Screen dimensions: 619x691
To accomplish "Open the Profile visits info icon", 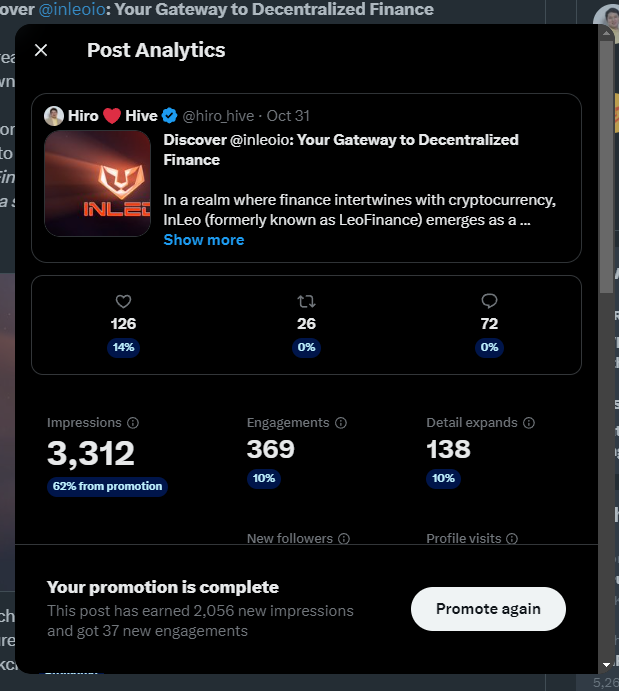I will (512, 539).
